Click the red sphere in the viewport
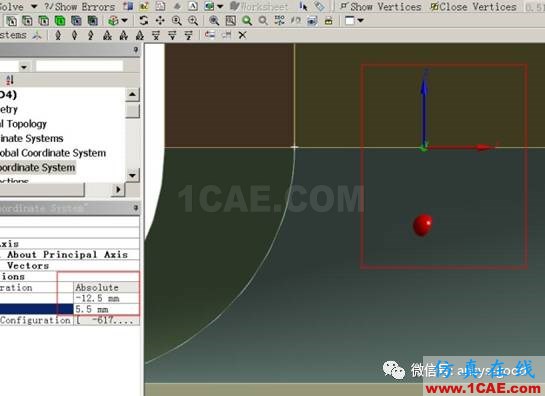The width and height of the screenshot is (545, 396). pos(423,225)
